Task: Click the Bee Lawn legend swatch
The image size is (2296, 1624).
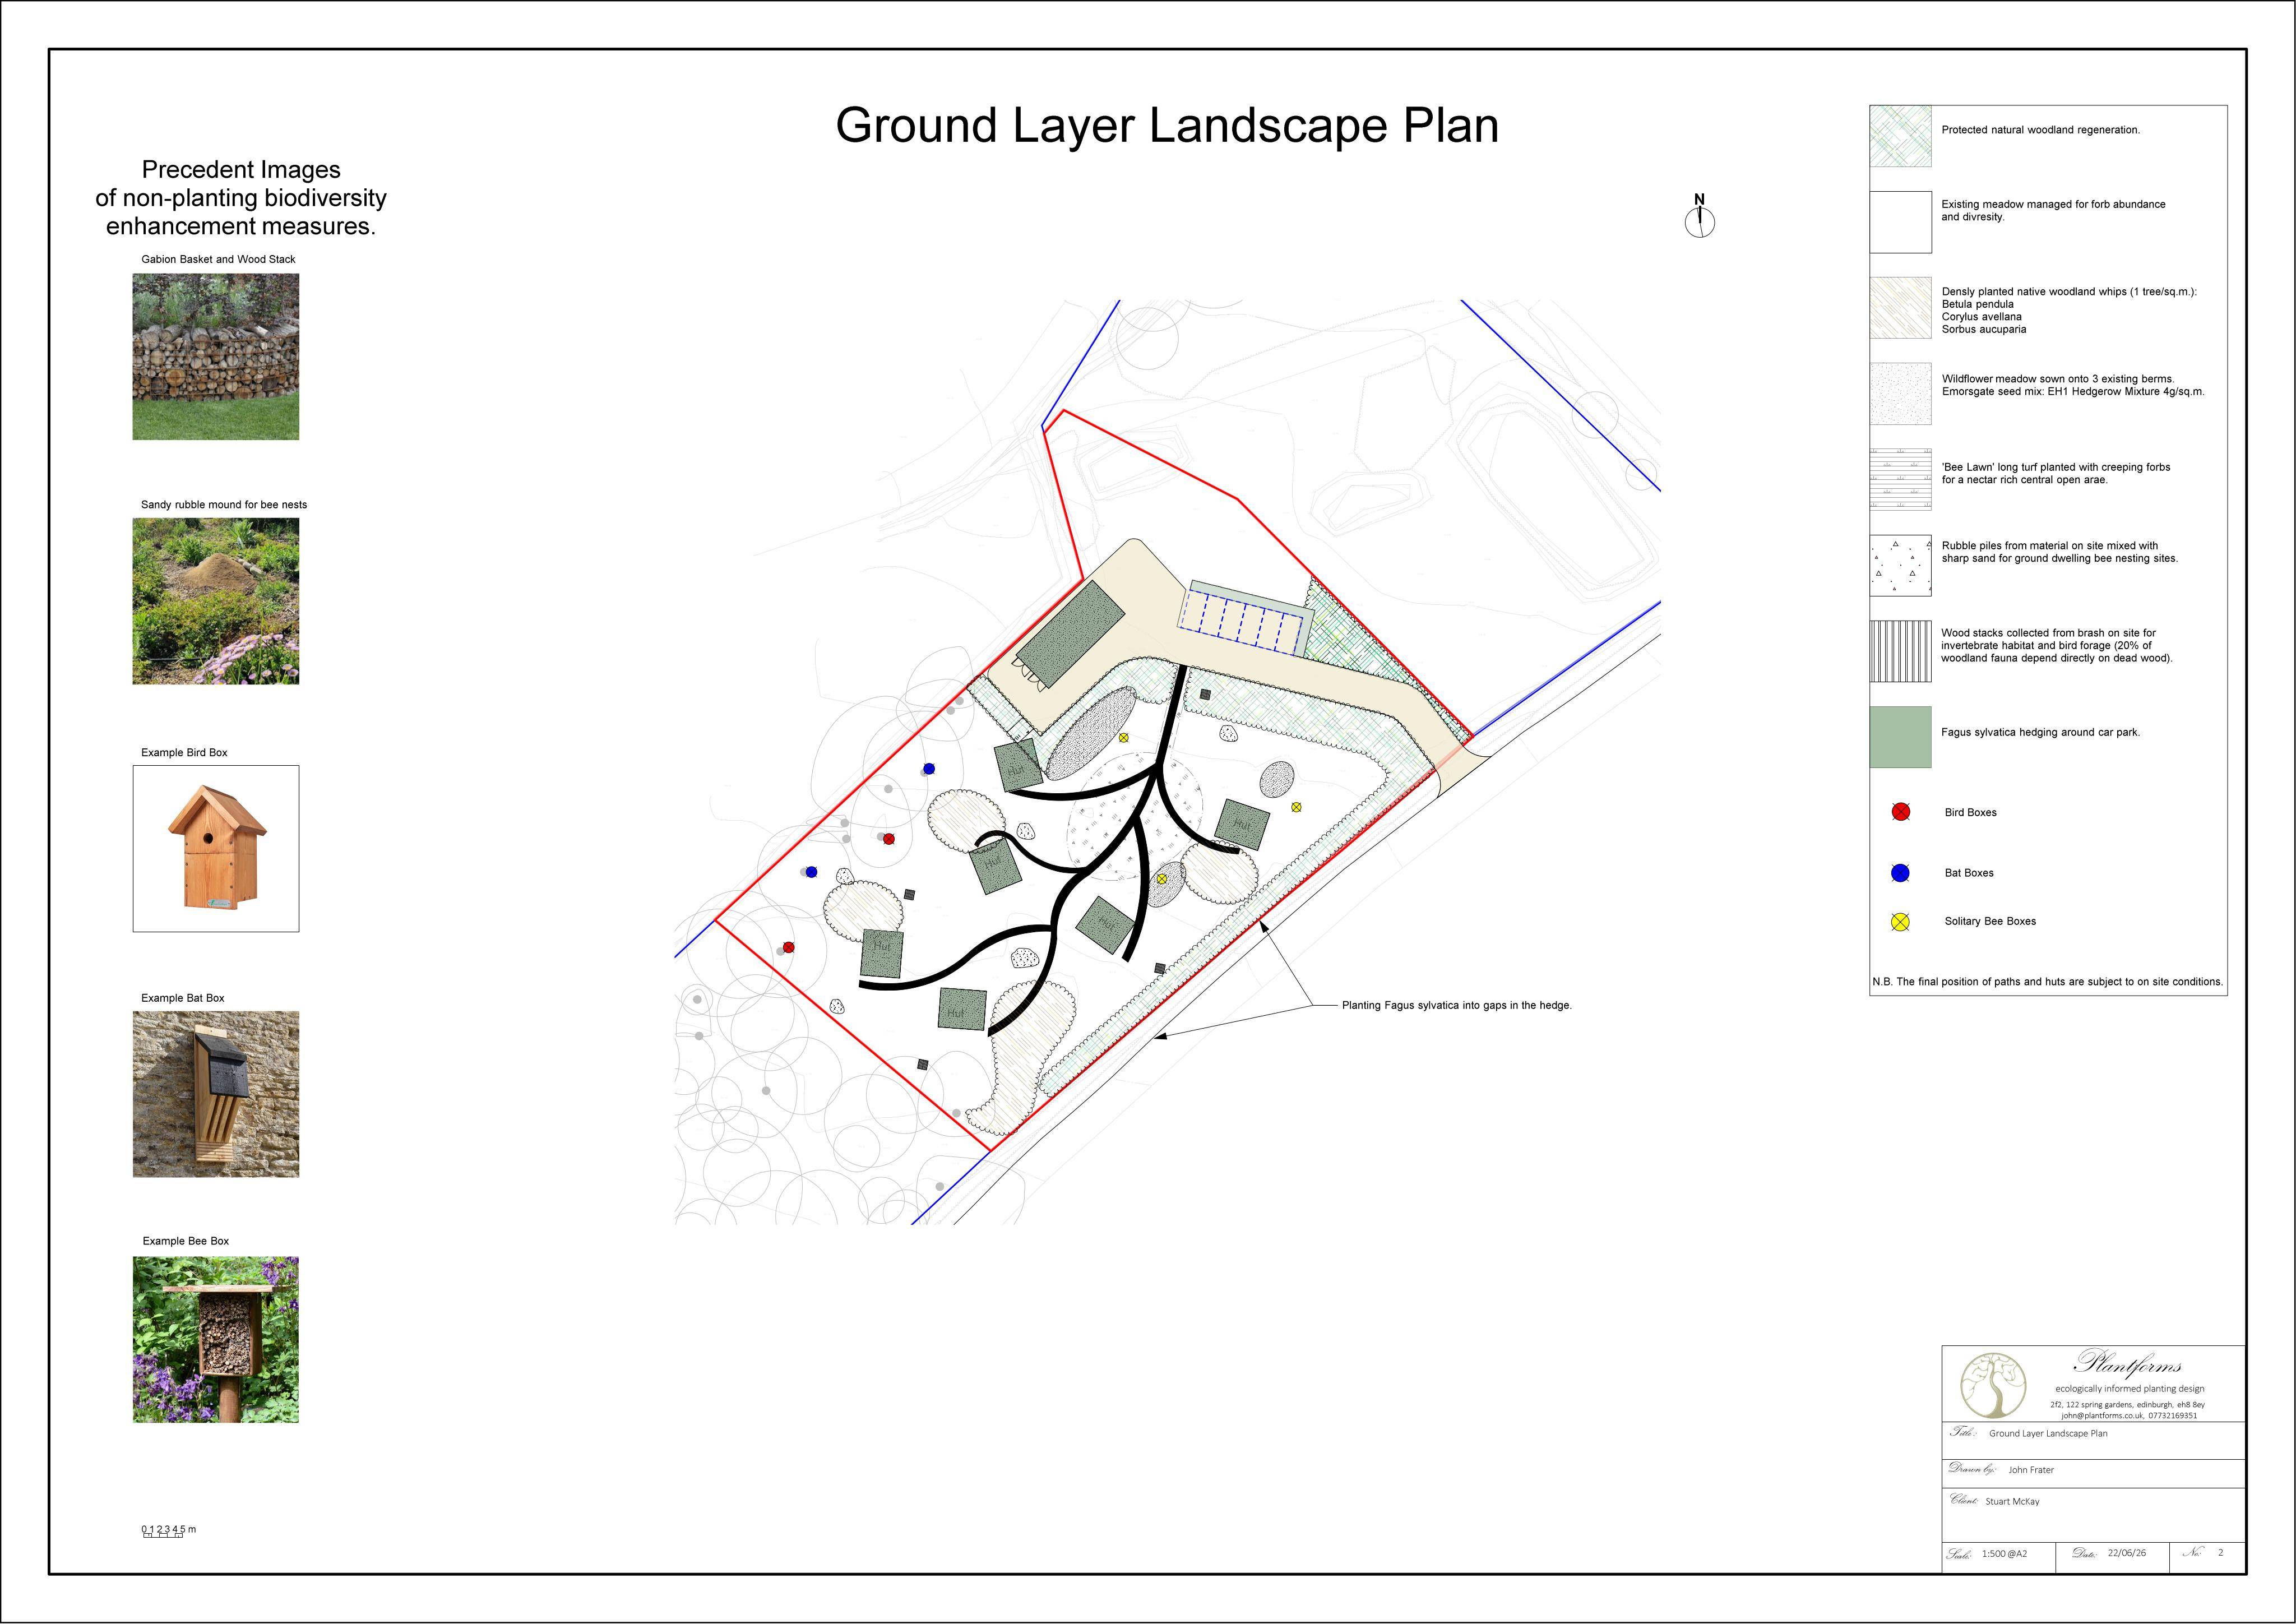Action: point(1900,480)
